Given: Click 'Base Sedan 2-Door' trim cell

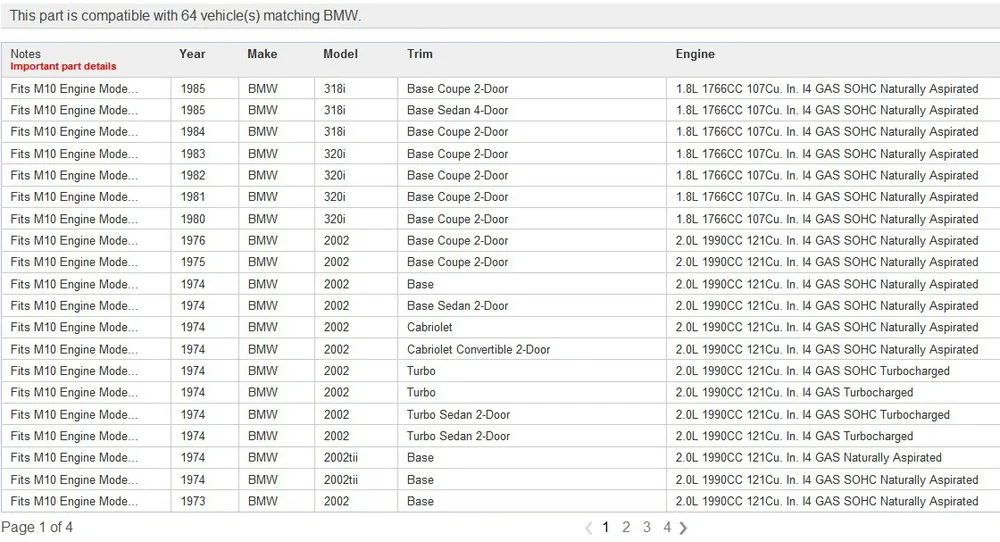Looking at the screenshot, I should (457, 305).
